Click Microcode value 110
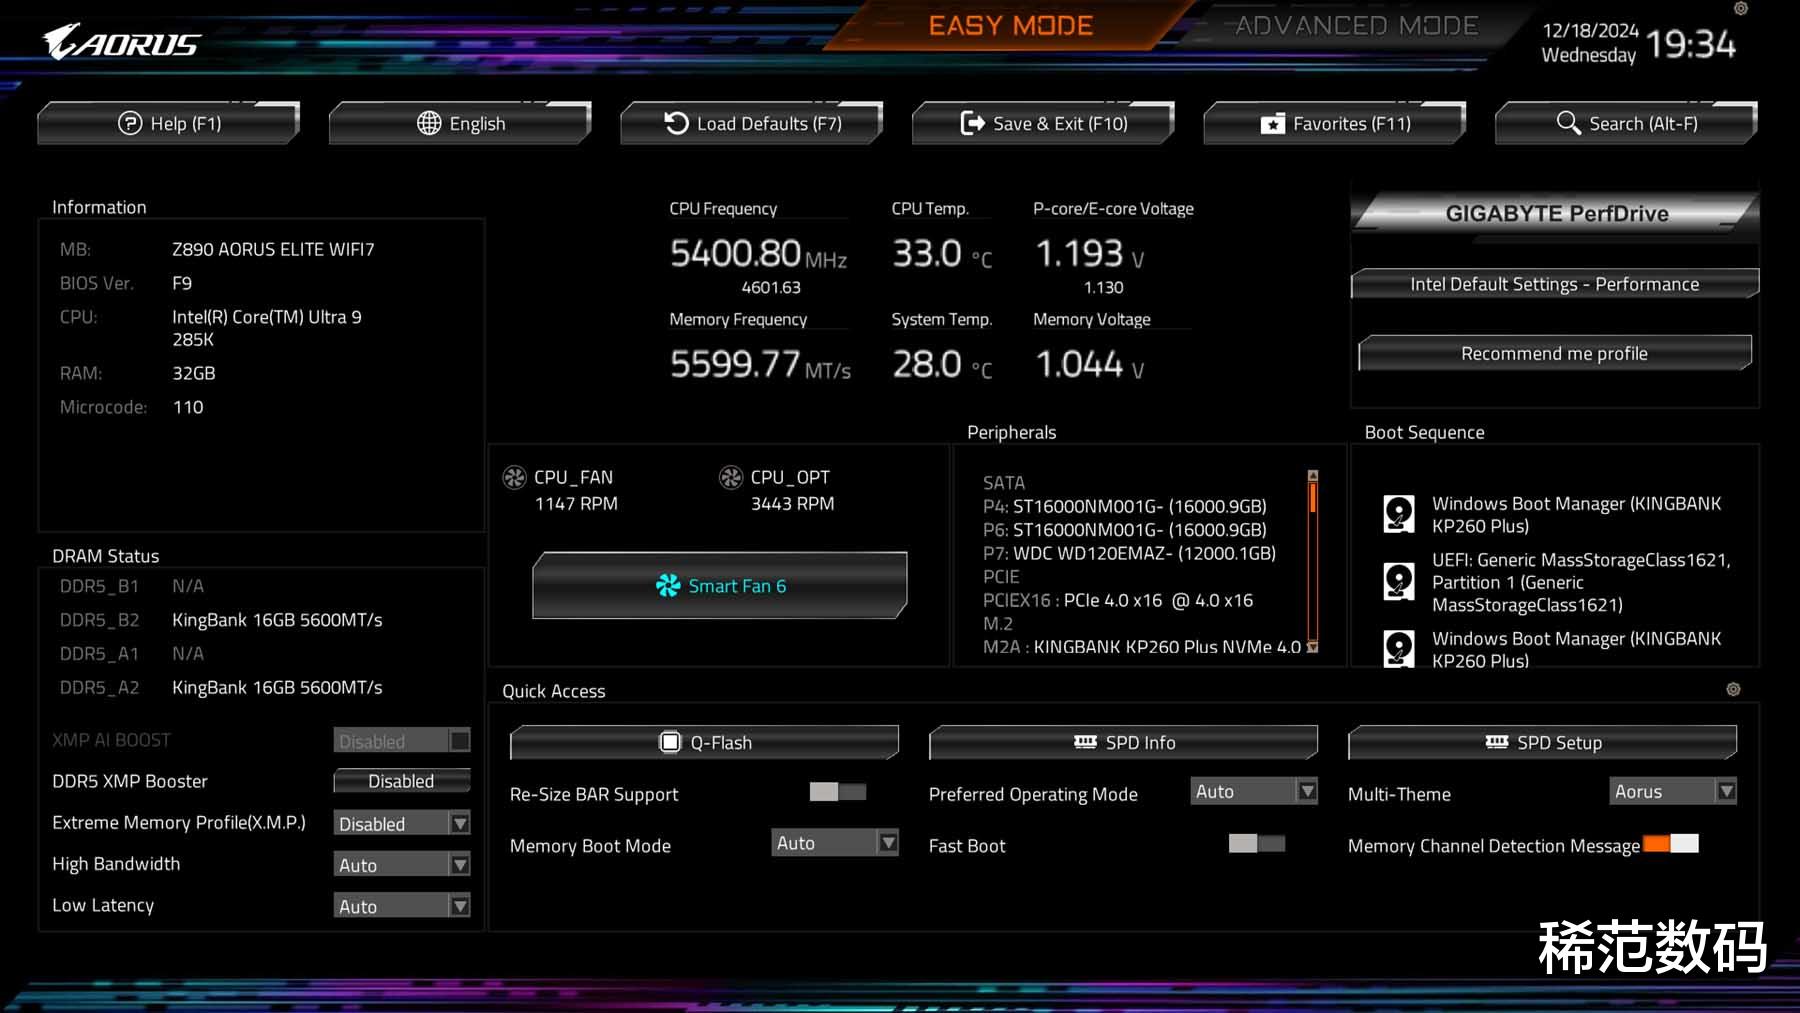Screen dimensions: 1800x1013 (188, 407)
